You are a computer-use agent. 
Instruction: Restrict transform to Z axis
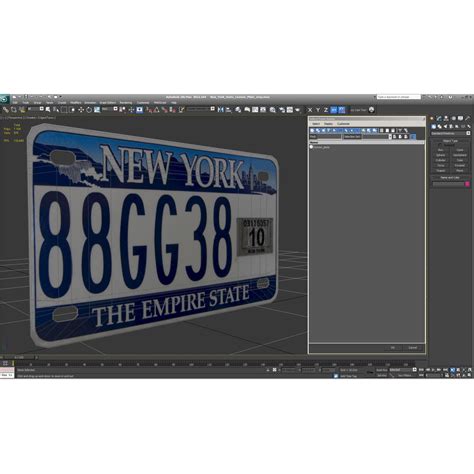(x=326, y=109)
